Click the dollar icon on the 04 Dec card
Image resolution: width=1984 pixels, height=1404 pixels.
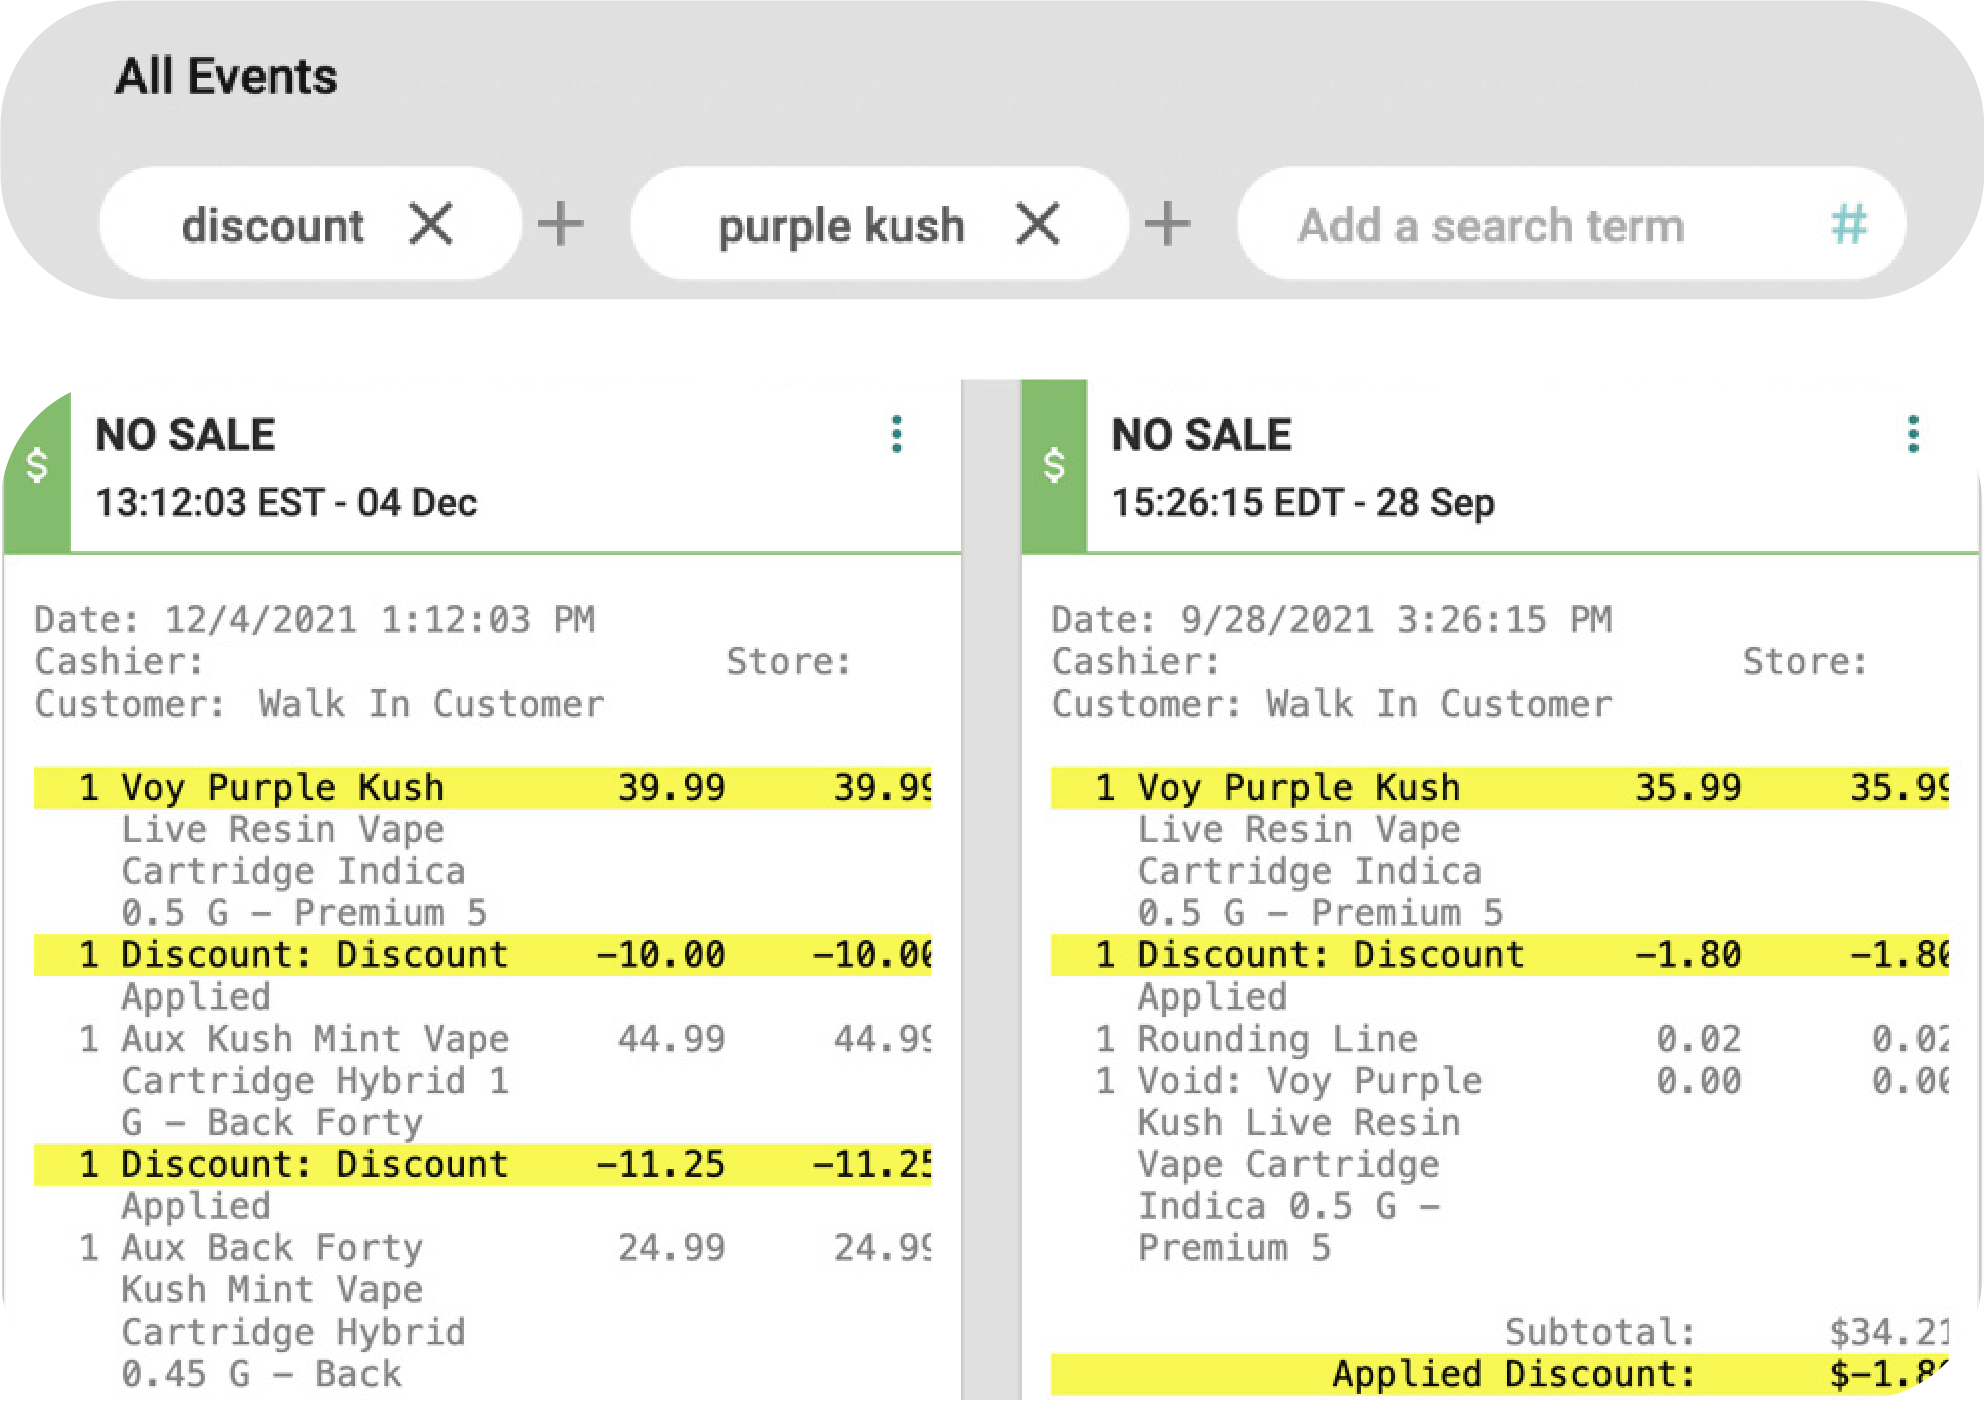pos(37,465)
